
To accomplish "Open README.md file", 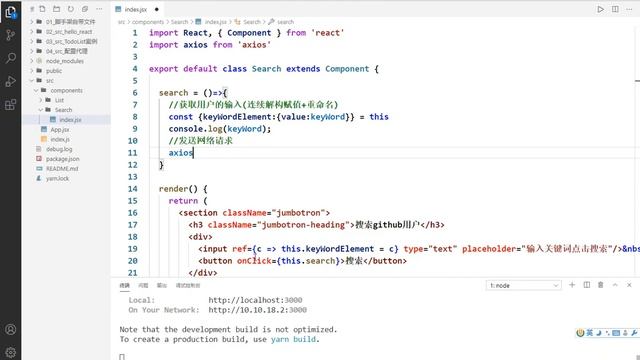I will (62, 169).
